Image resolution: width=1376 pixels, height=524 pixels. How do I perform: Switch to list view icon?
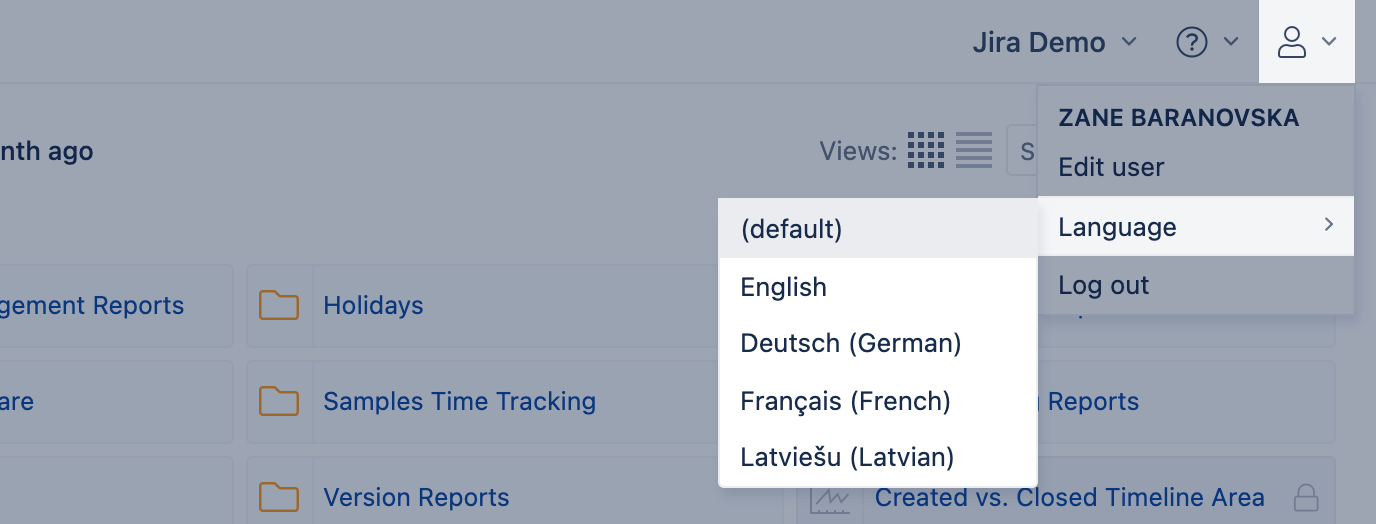pos(974,150)
